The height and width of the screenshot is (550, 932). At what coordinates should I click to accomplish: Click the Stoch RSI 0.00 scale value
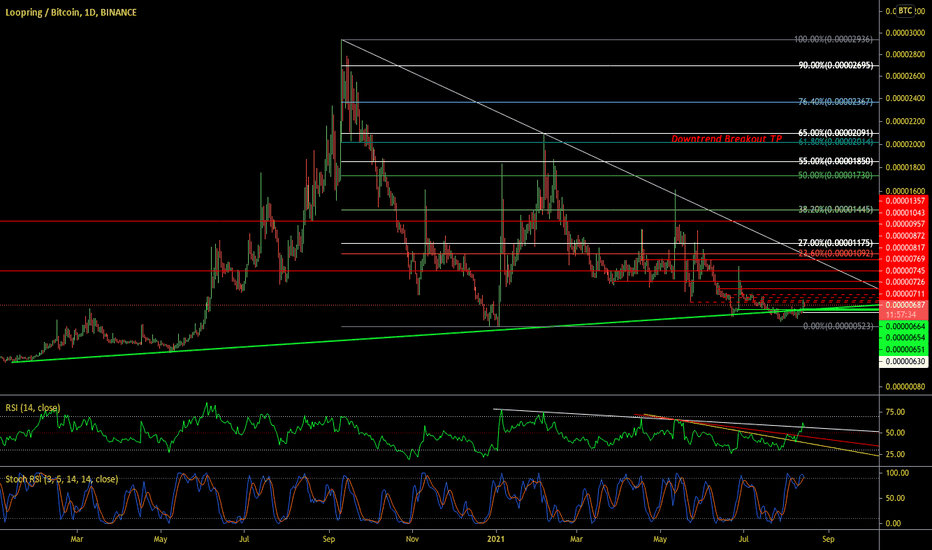click(x=893, y=524)
